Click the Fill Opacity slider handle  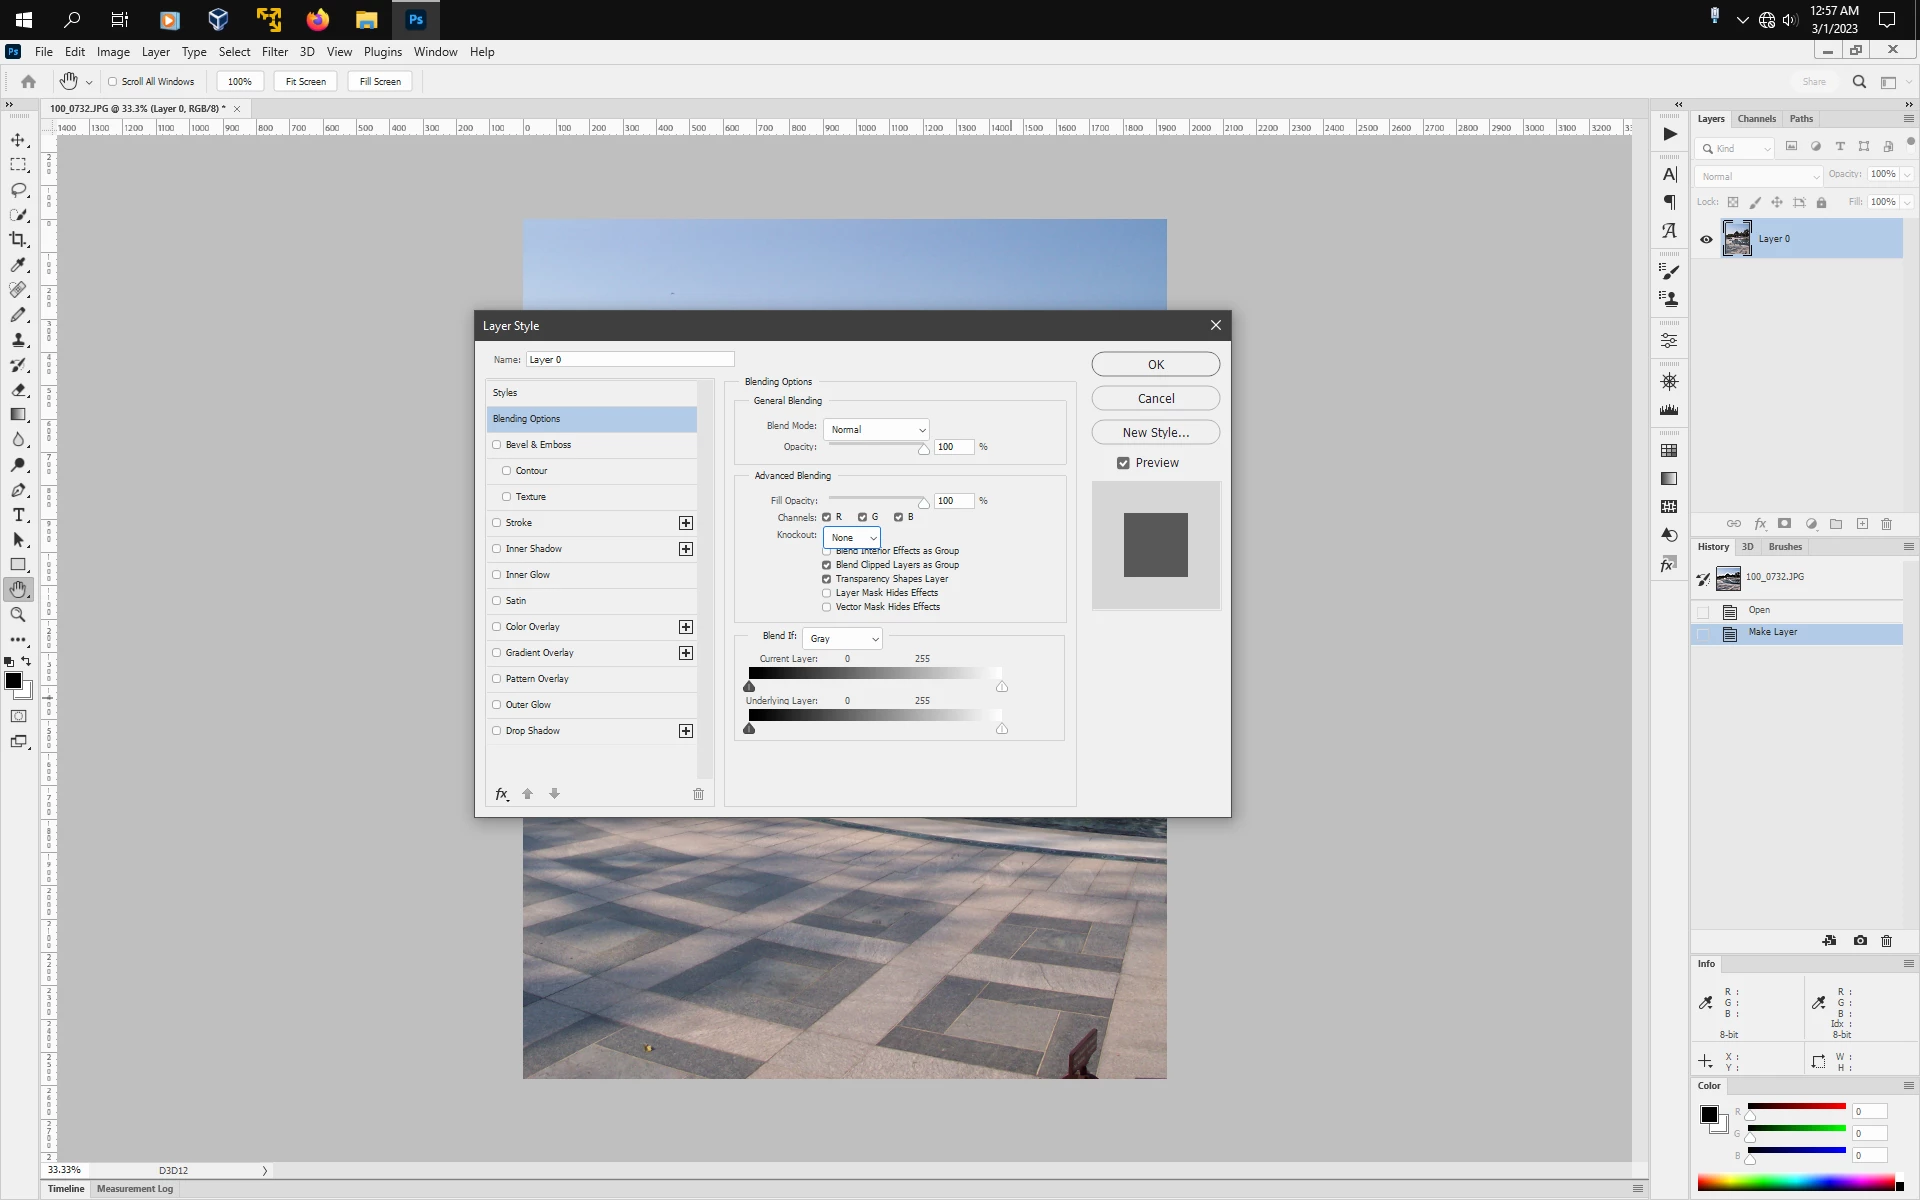point(923,504)
